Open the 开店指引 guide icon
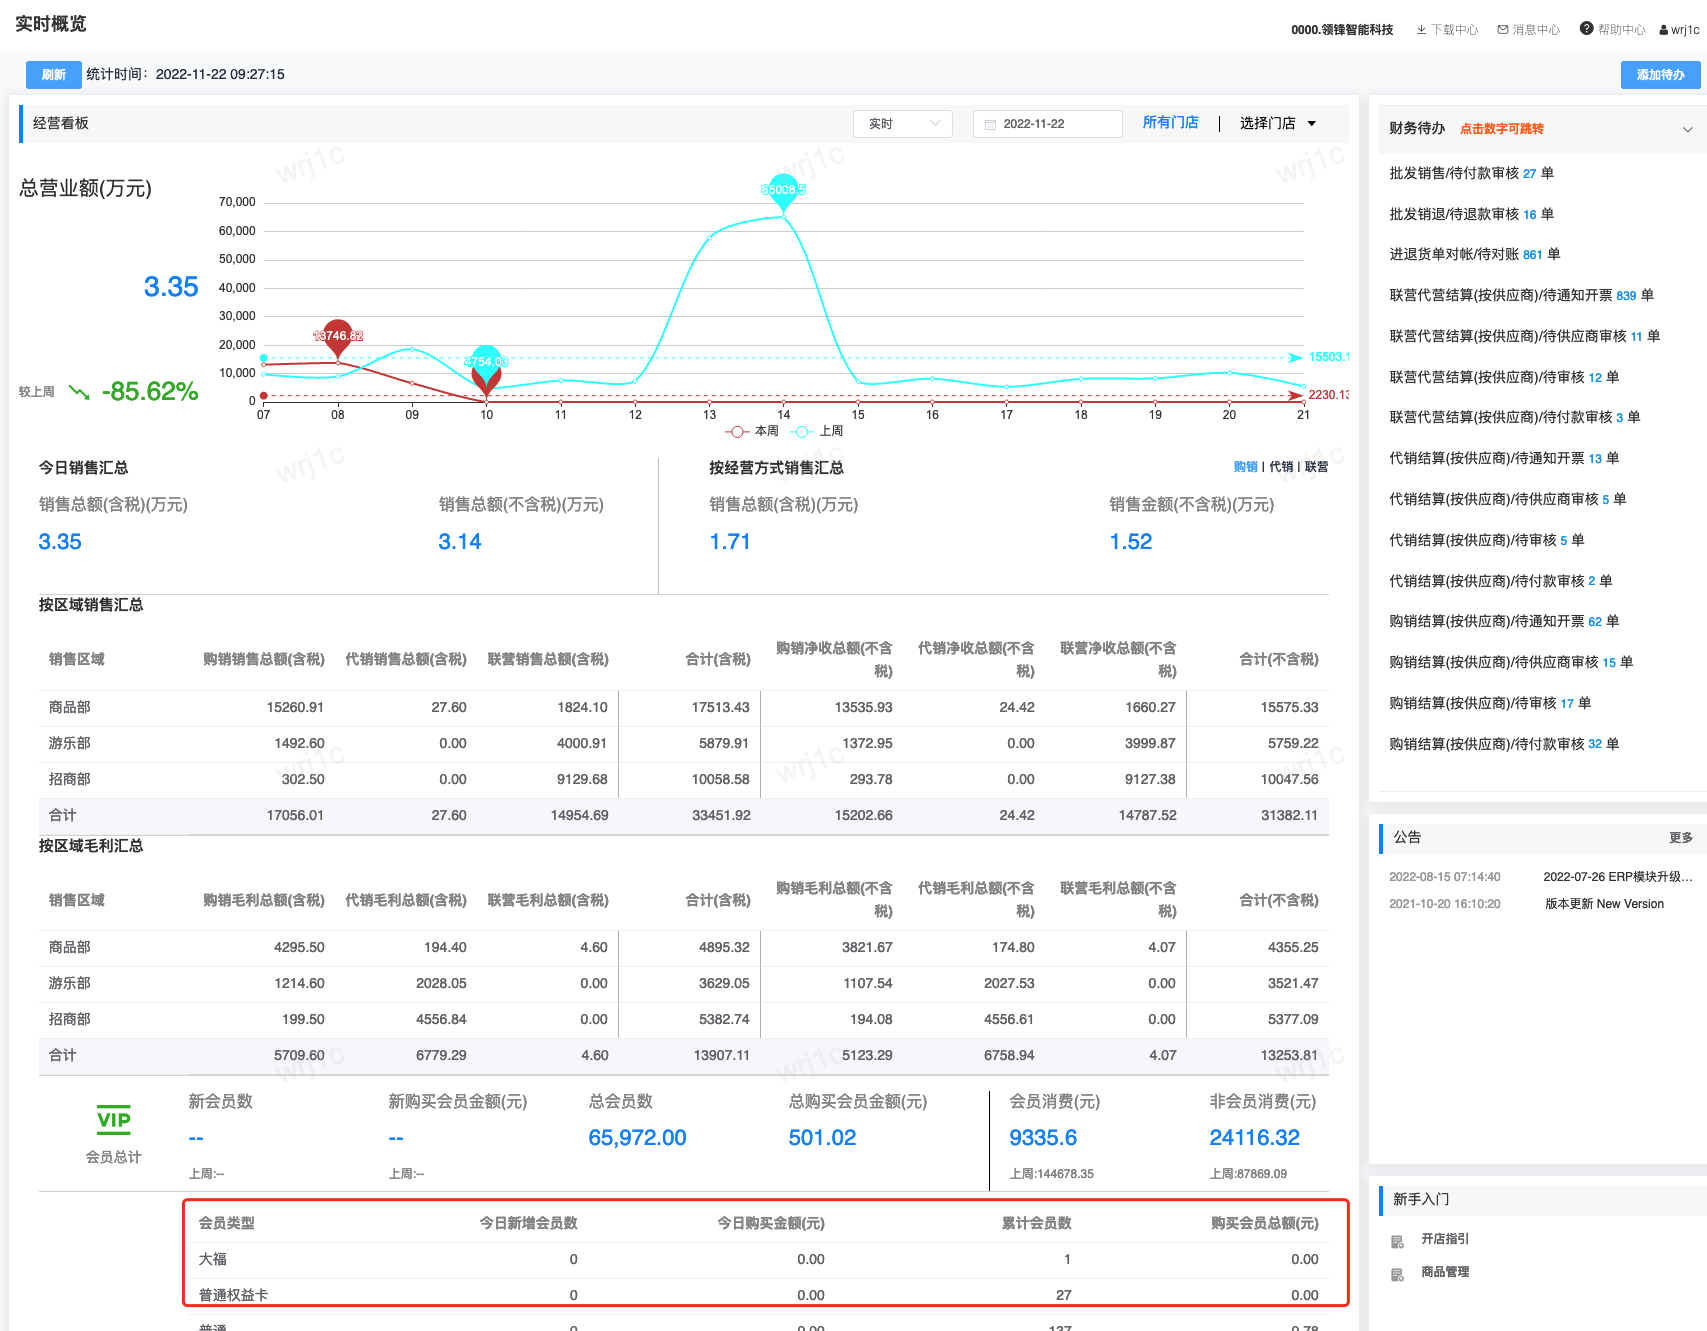 tap(1398, 1241)
